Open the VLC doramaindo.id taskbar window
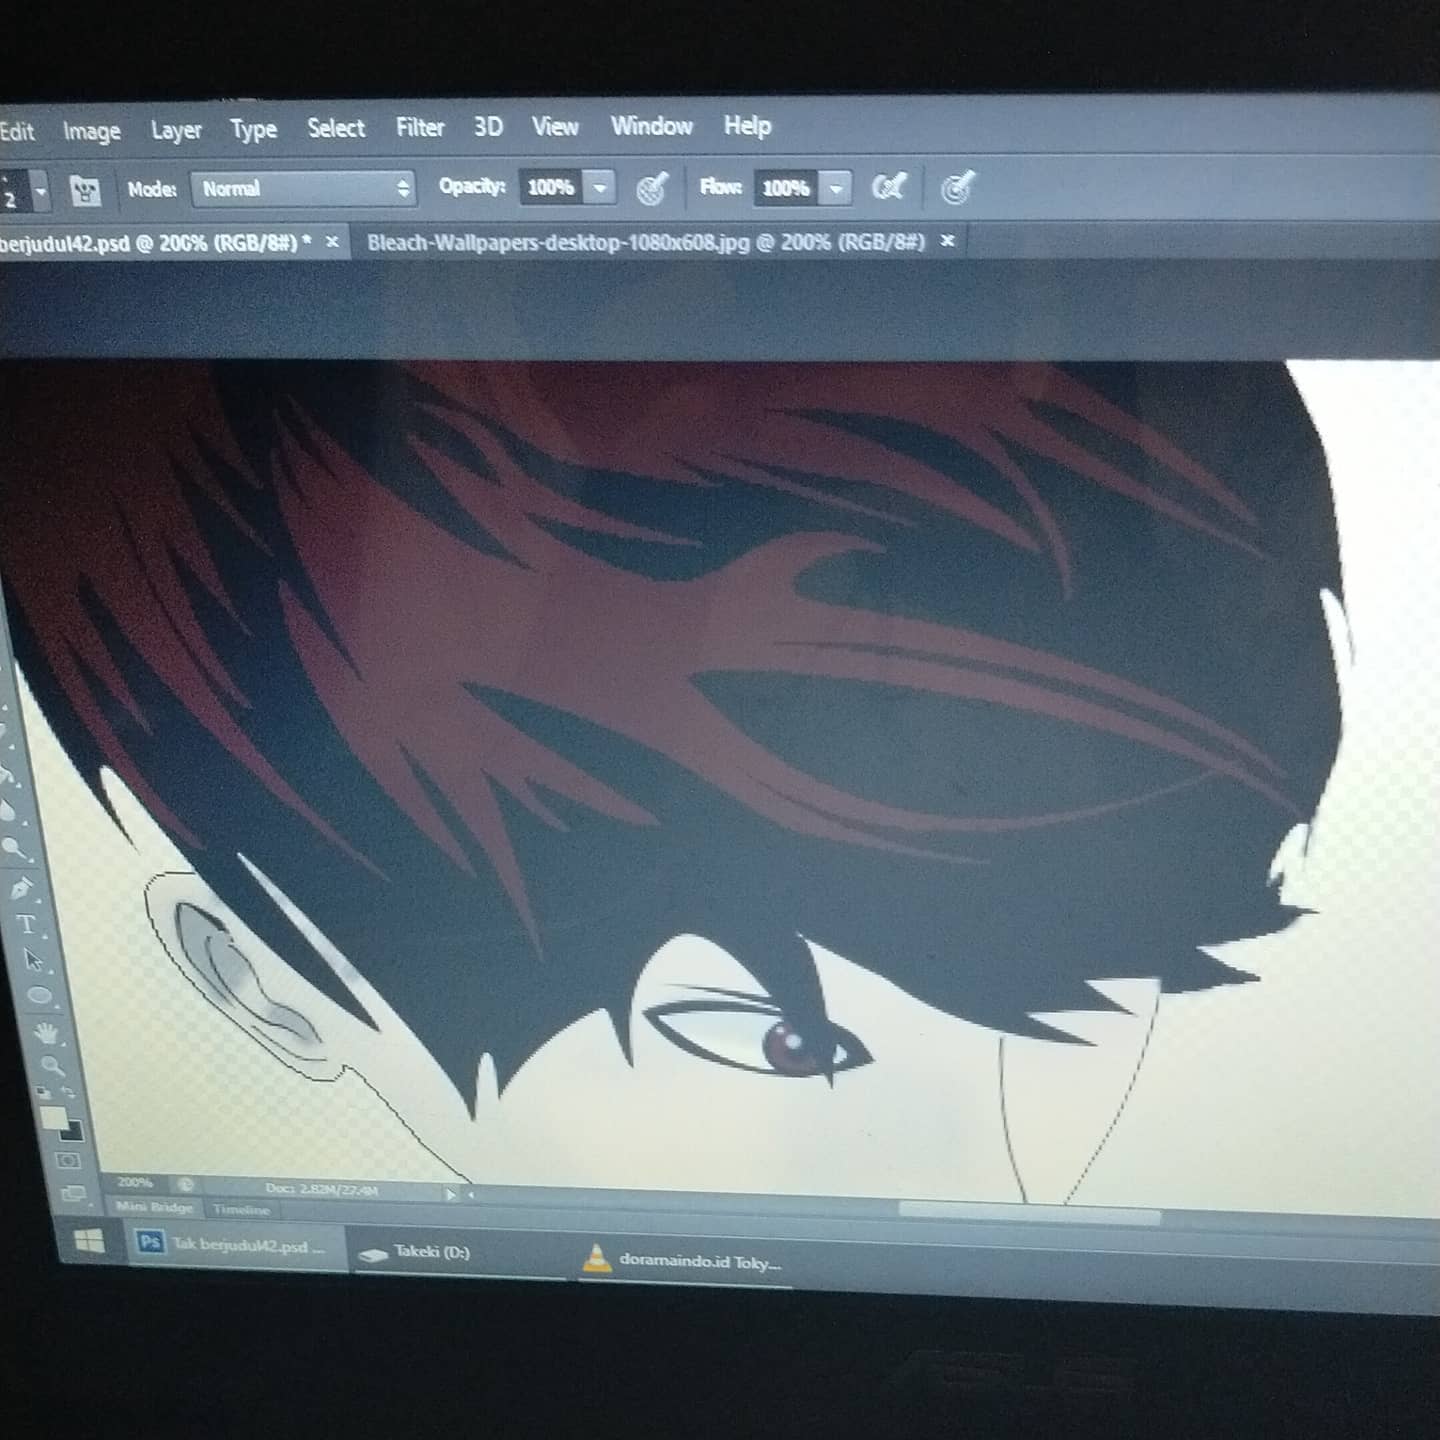The image size is (1440, 1440). tap(685, 1261)
